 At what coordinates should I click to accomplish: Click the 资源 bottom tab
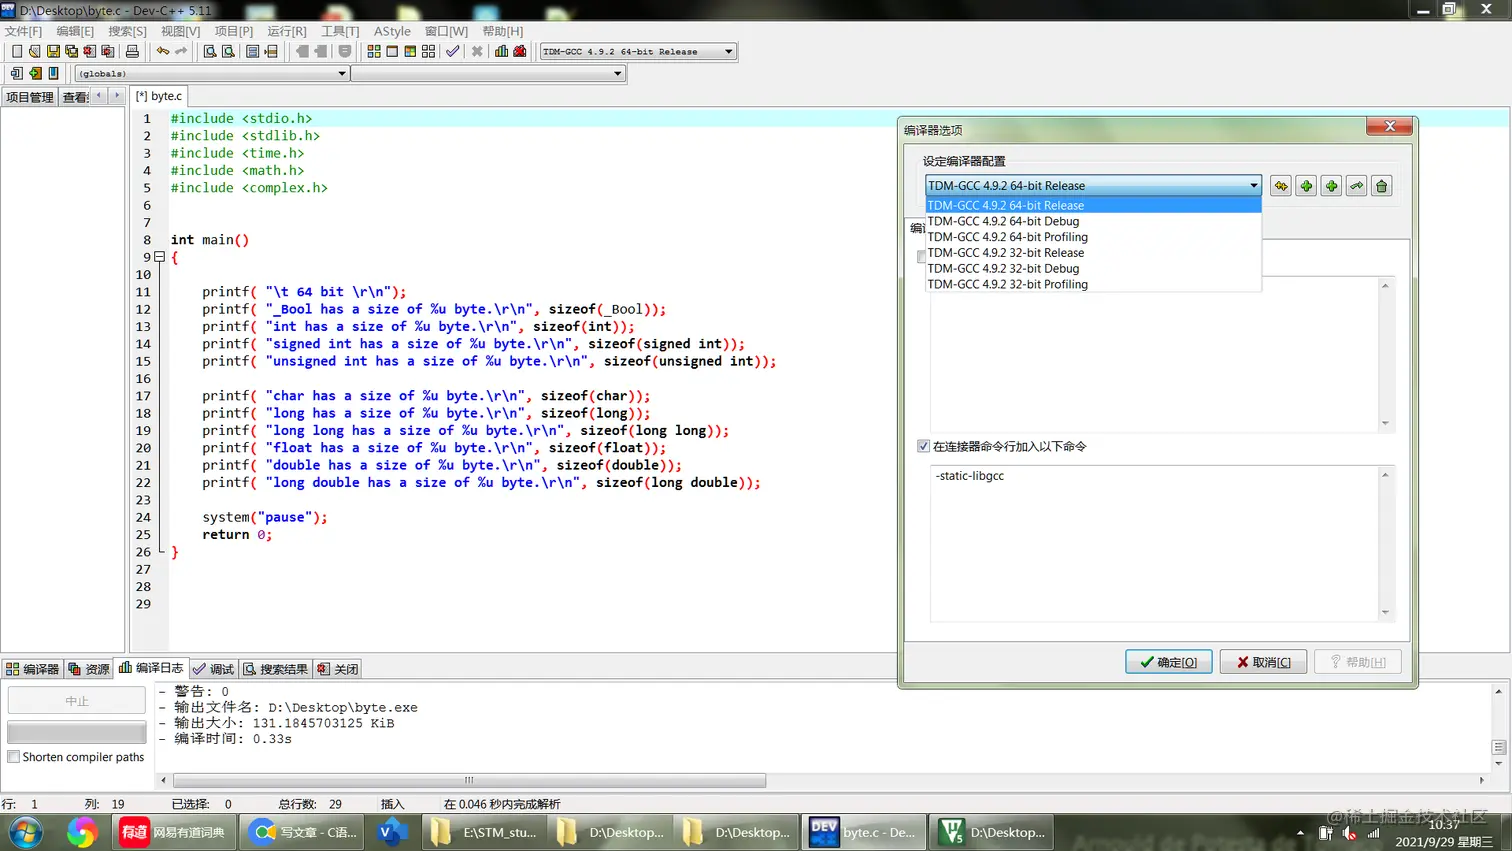[x=89, y=669]
